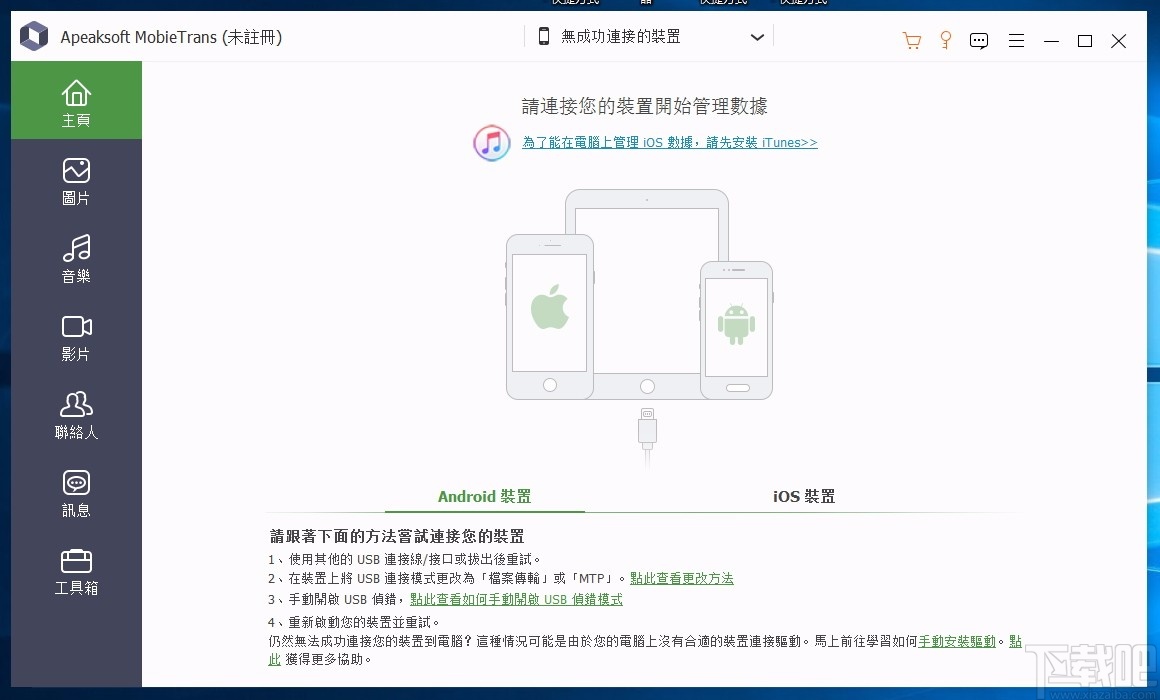Open the 點此查看更改方法 link
Viewport: 1160px width, 700px height.
pos(682,579)
